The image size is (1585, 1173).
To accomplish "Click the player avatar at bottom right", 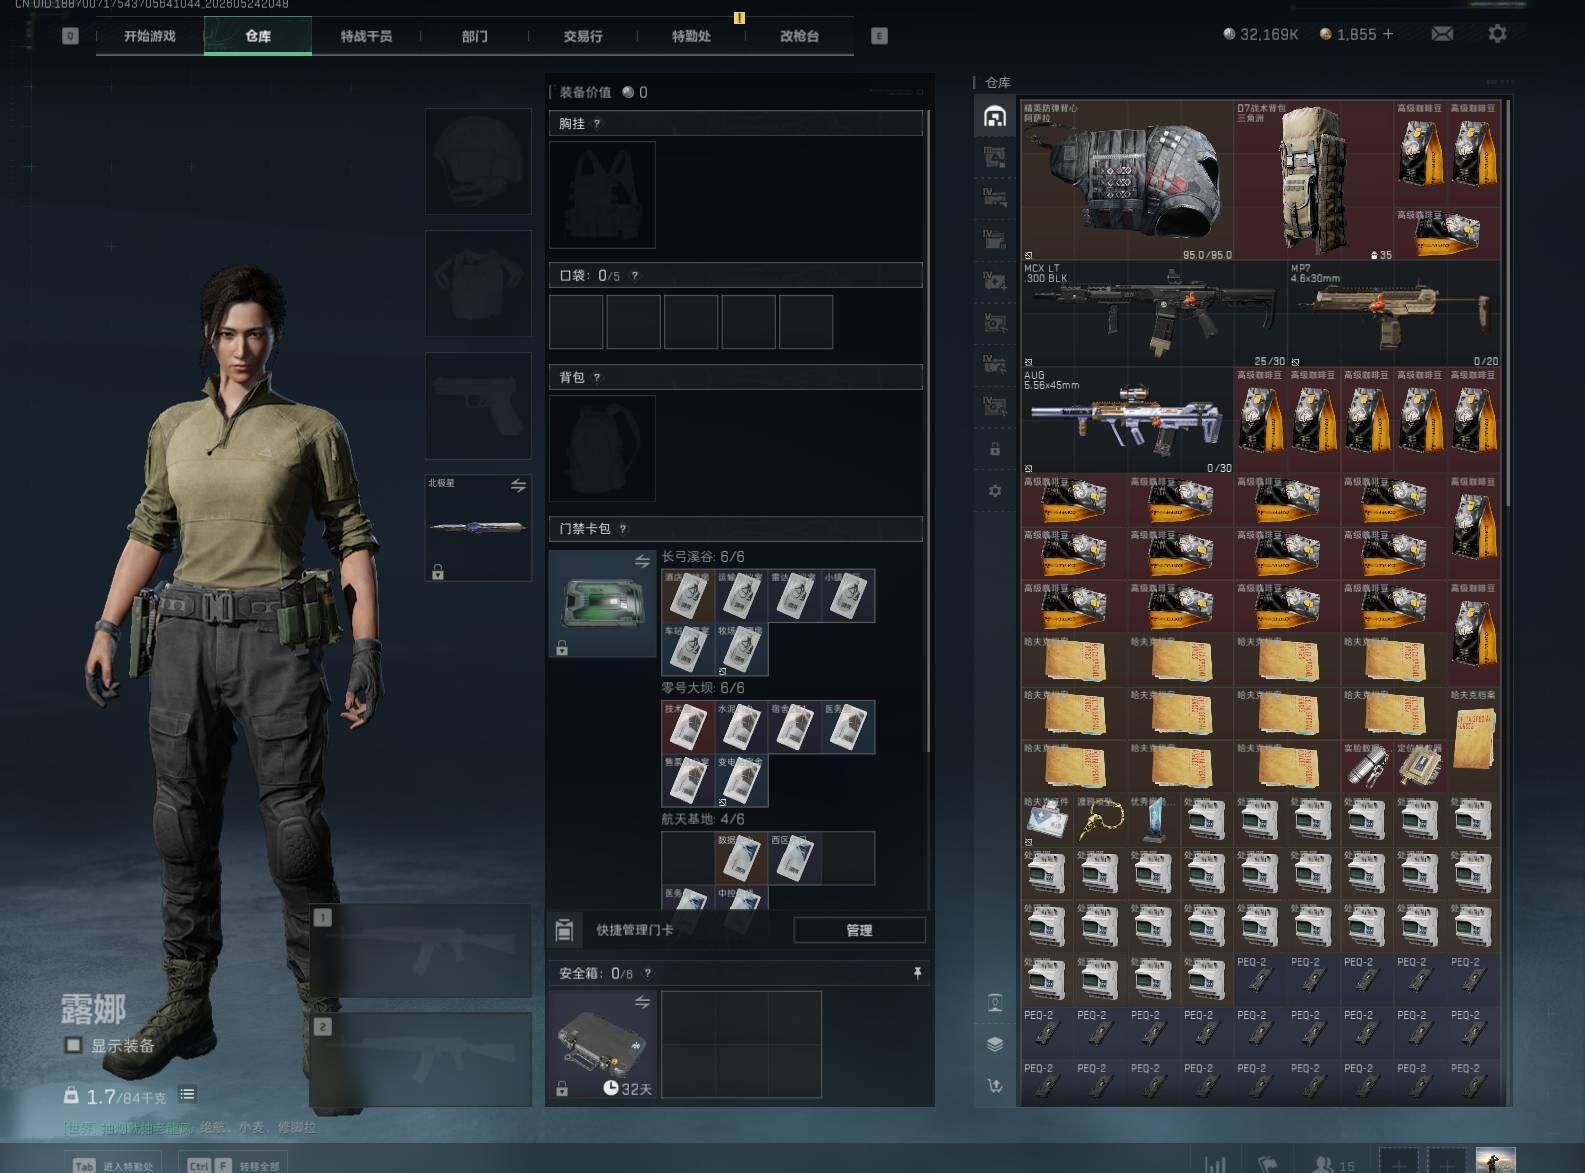I will pyautogui.click(x=1495, y=1160).
